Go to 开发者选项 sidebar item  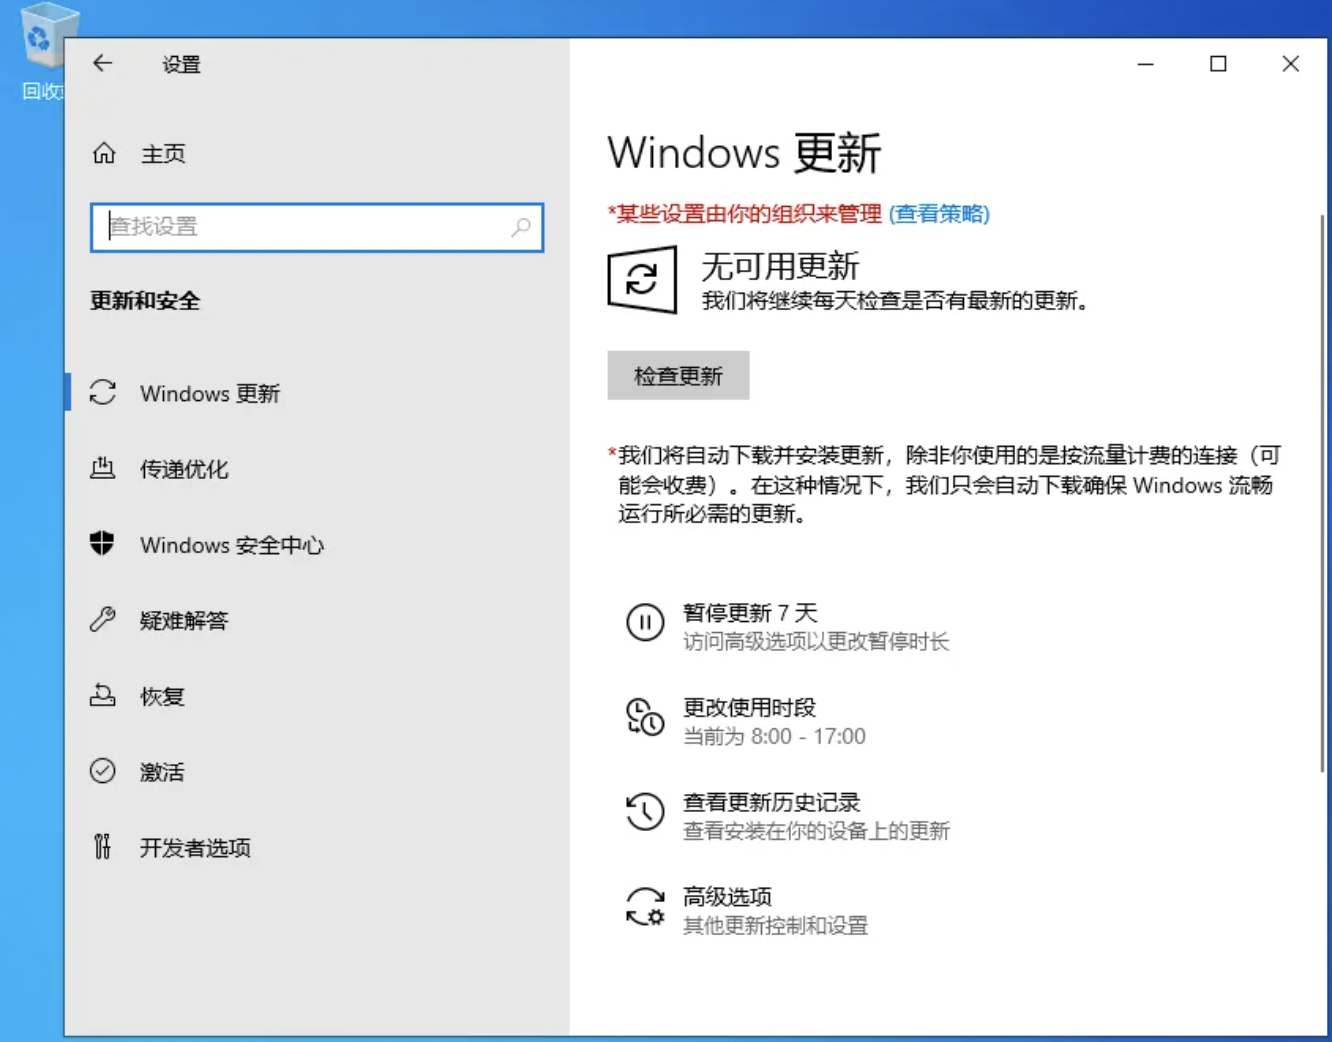pos(317,848)
